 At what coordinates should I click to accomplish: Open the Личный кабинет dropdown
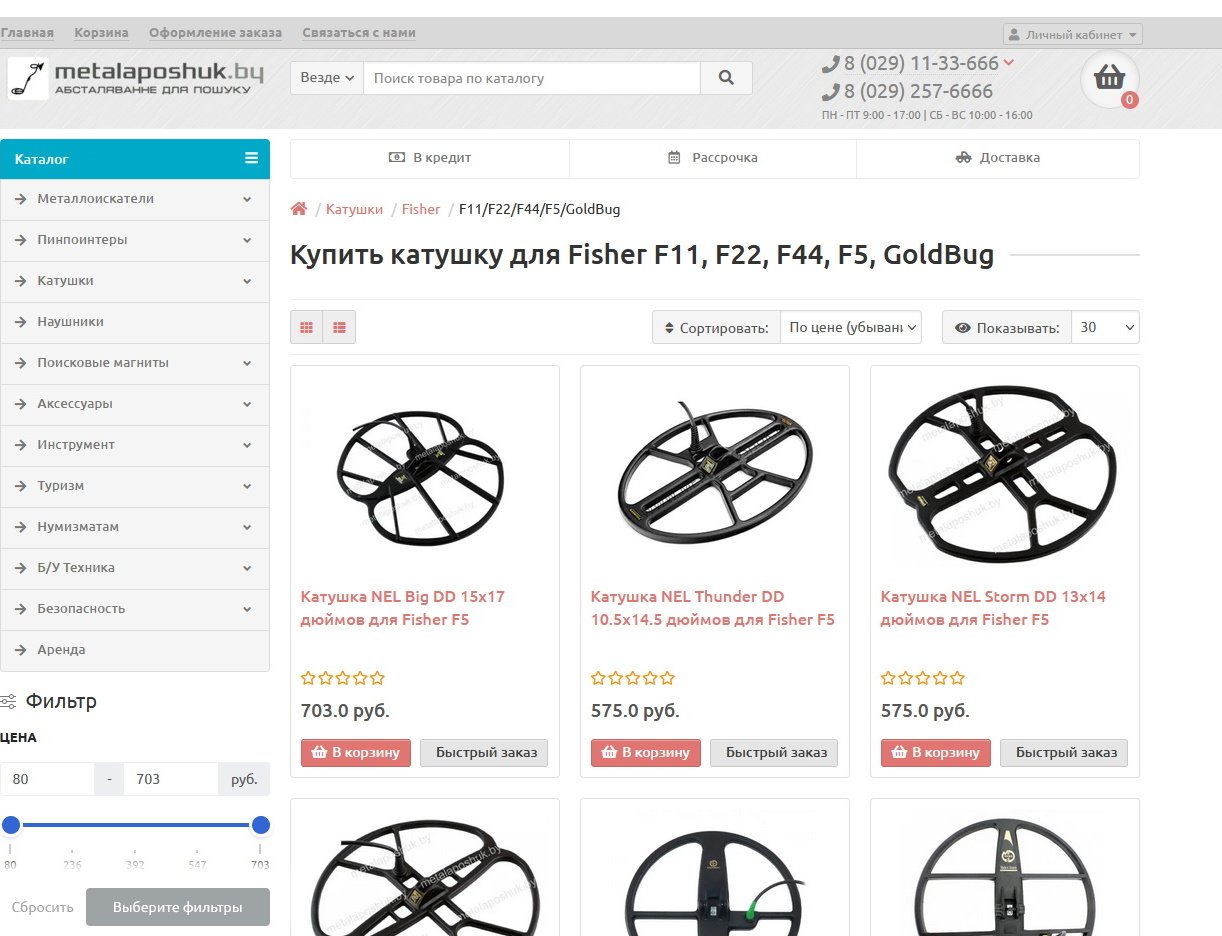(1073, 34)
